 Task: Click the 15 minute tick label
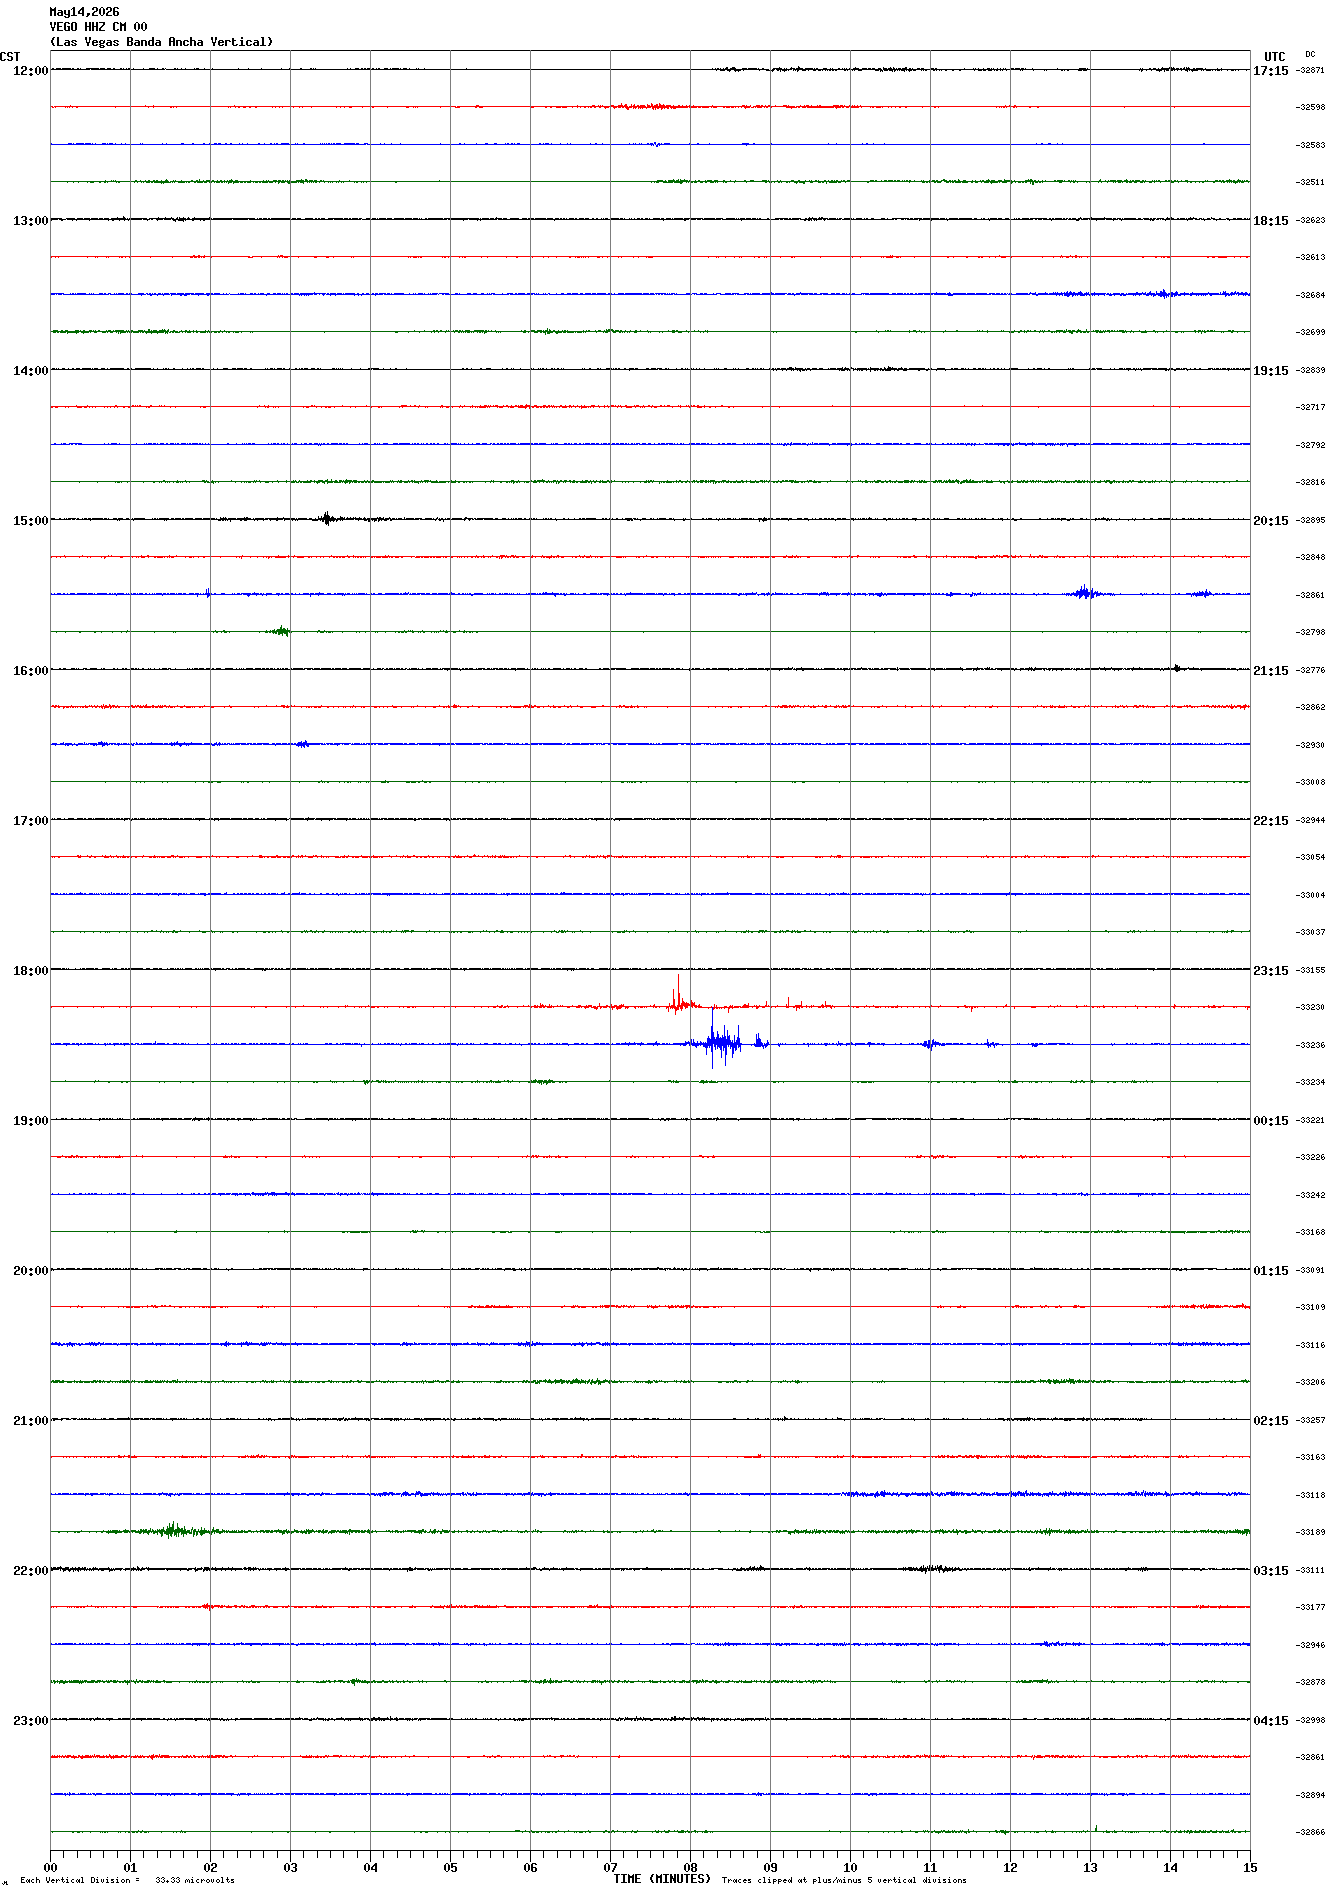(1250, 1867)
